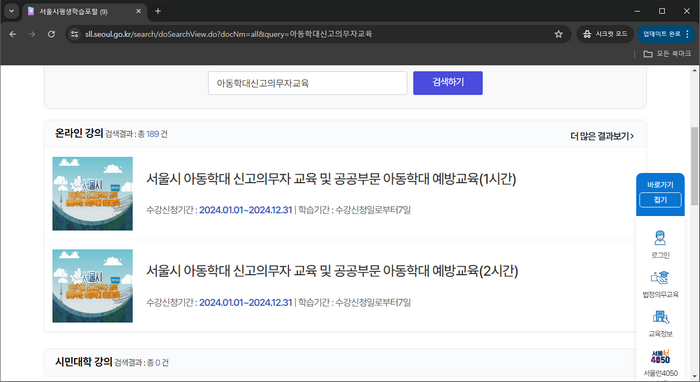Click the 온라인 강의 section heading
The width and height of the screenshot is (700, 382).
(x=79, y=133)
